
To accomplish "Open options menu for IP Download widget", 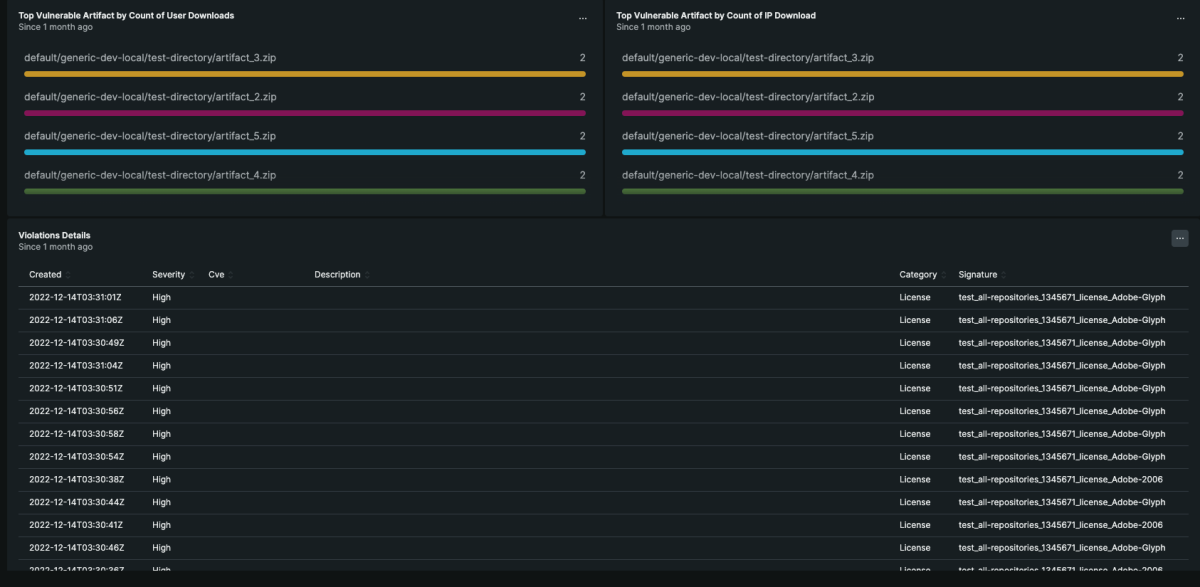I will pyautogui.click(x=1180, y=19).
